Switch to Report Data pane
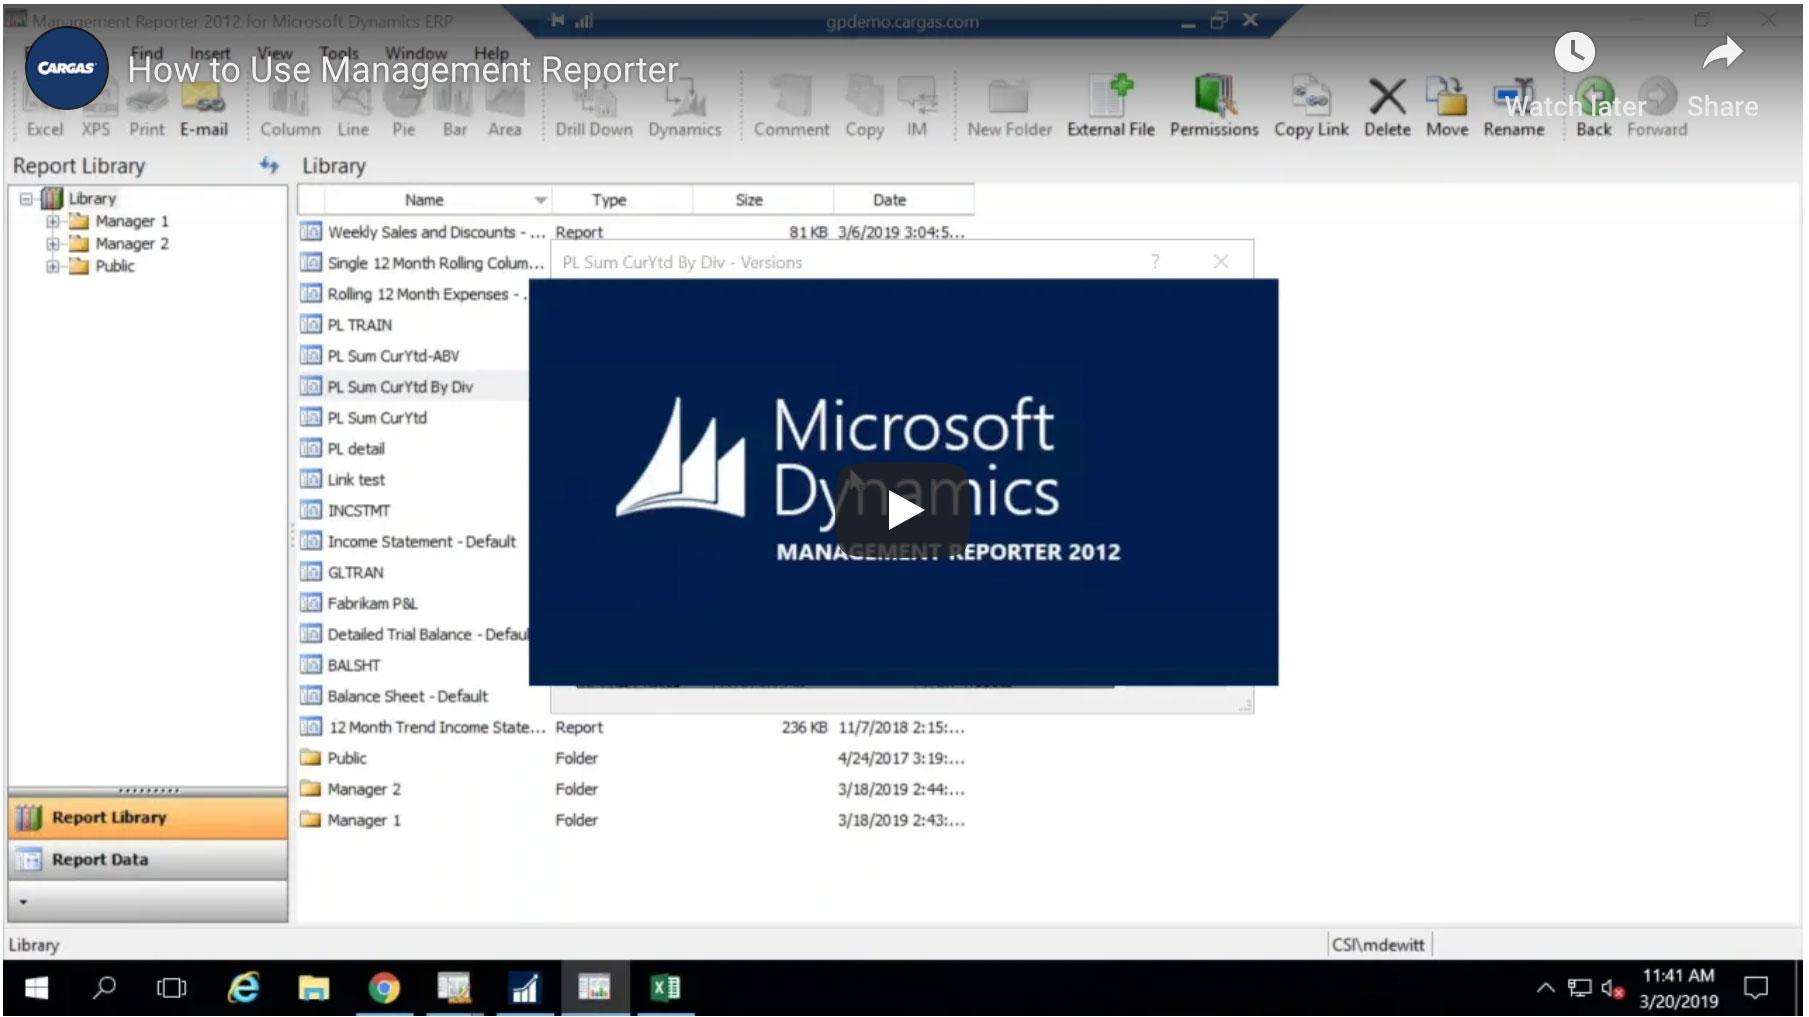 pos(148,859)
